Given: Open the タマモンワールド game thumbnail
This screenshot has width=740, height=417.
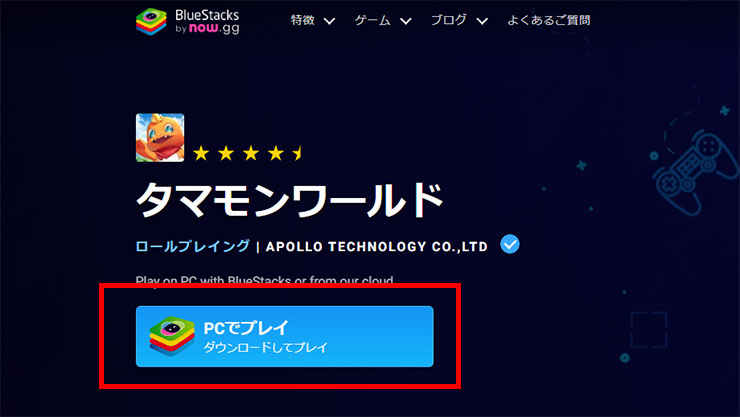Looking at the screenshot, I should pos(160,138).
